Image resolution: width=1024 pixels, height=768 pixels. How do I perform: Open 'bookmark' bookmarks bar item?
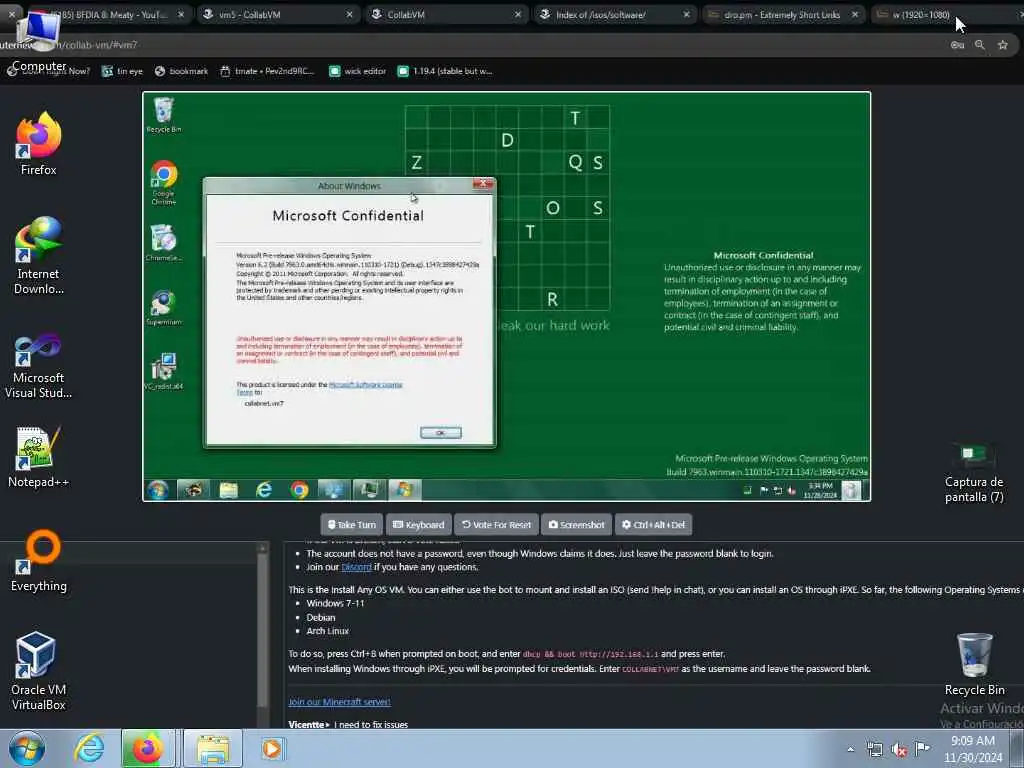point(181,71)
